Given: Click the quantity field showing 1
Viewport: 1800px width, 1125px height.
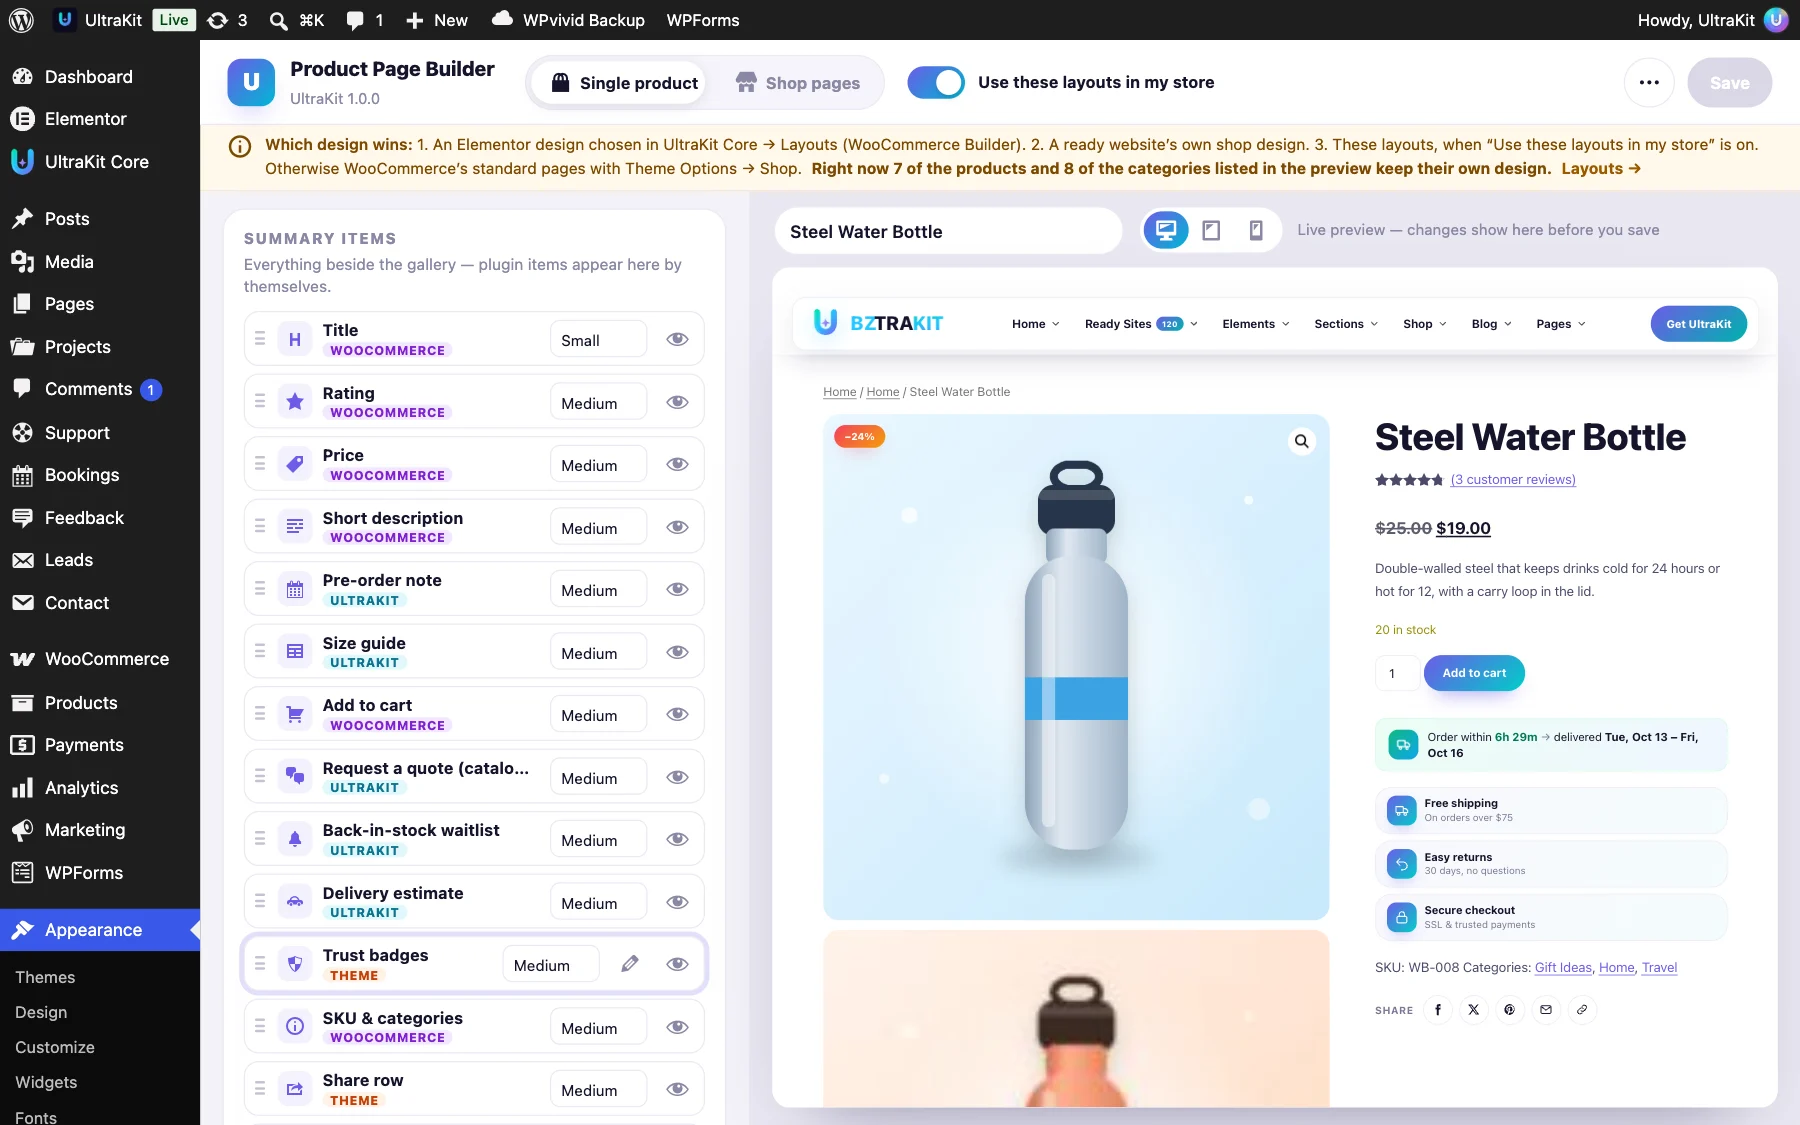Looking at the screenshot, I should click(1396, 673).
